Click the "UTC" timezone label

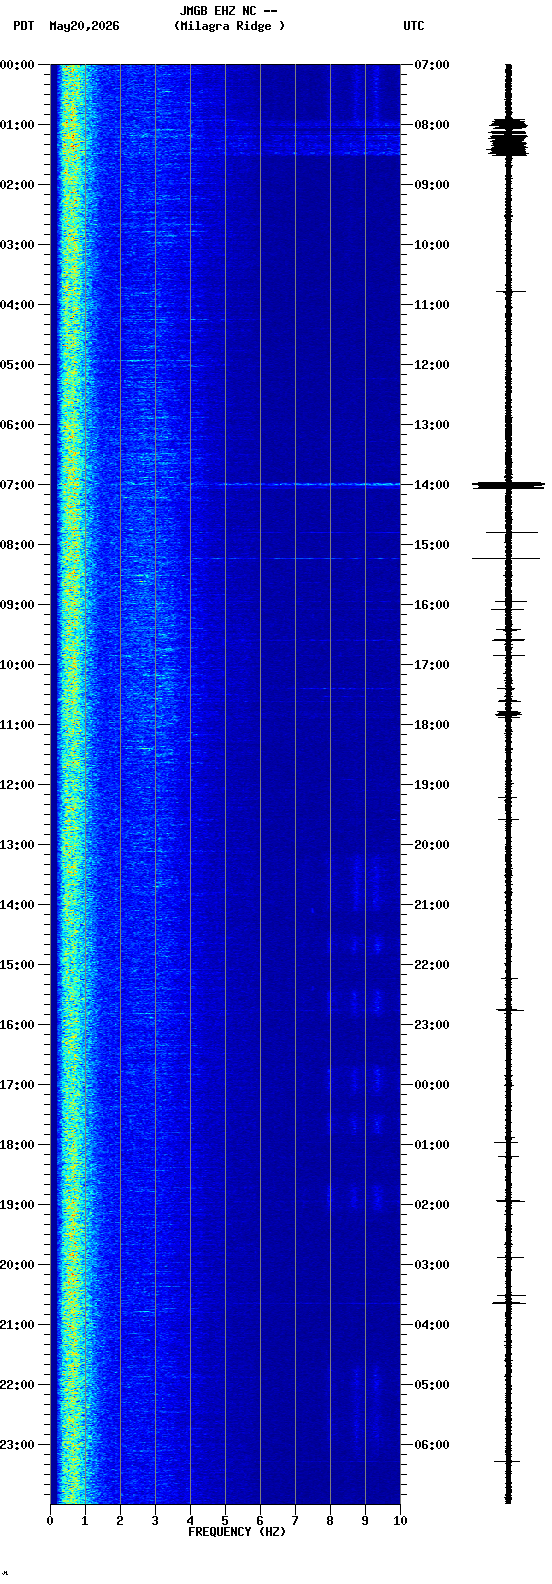pos(414,26)
